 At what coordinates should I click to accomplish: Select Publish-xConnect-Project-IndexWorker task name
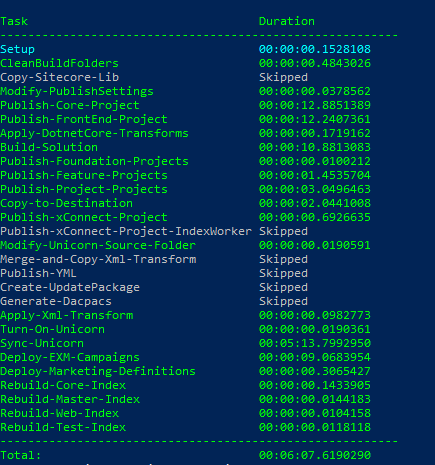[126, 231]
